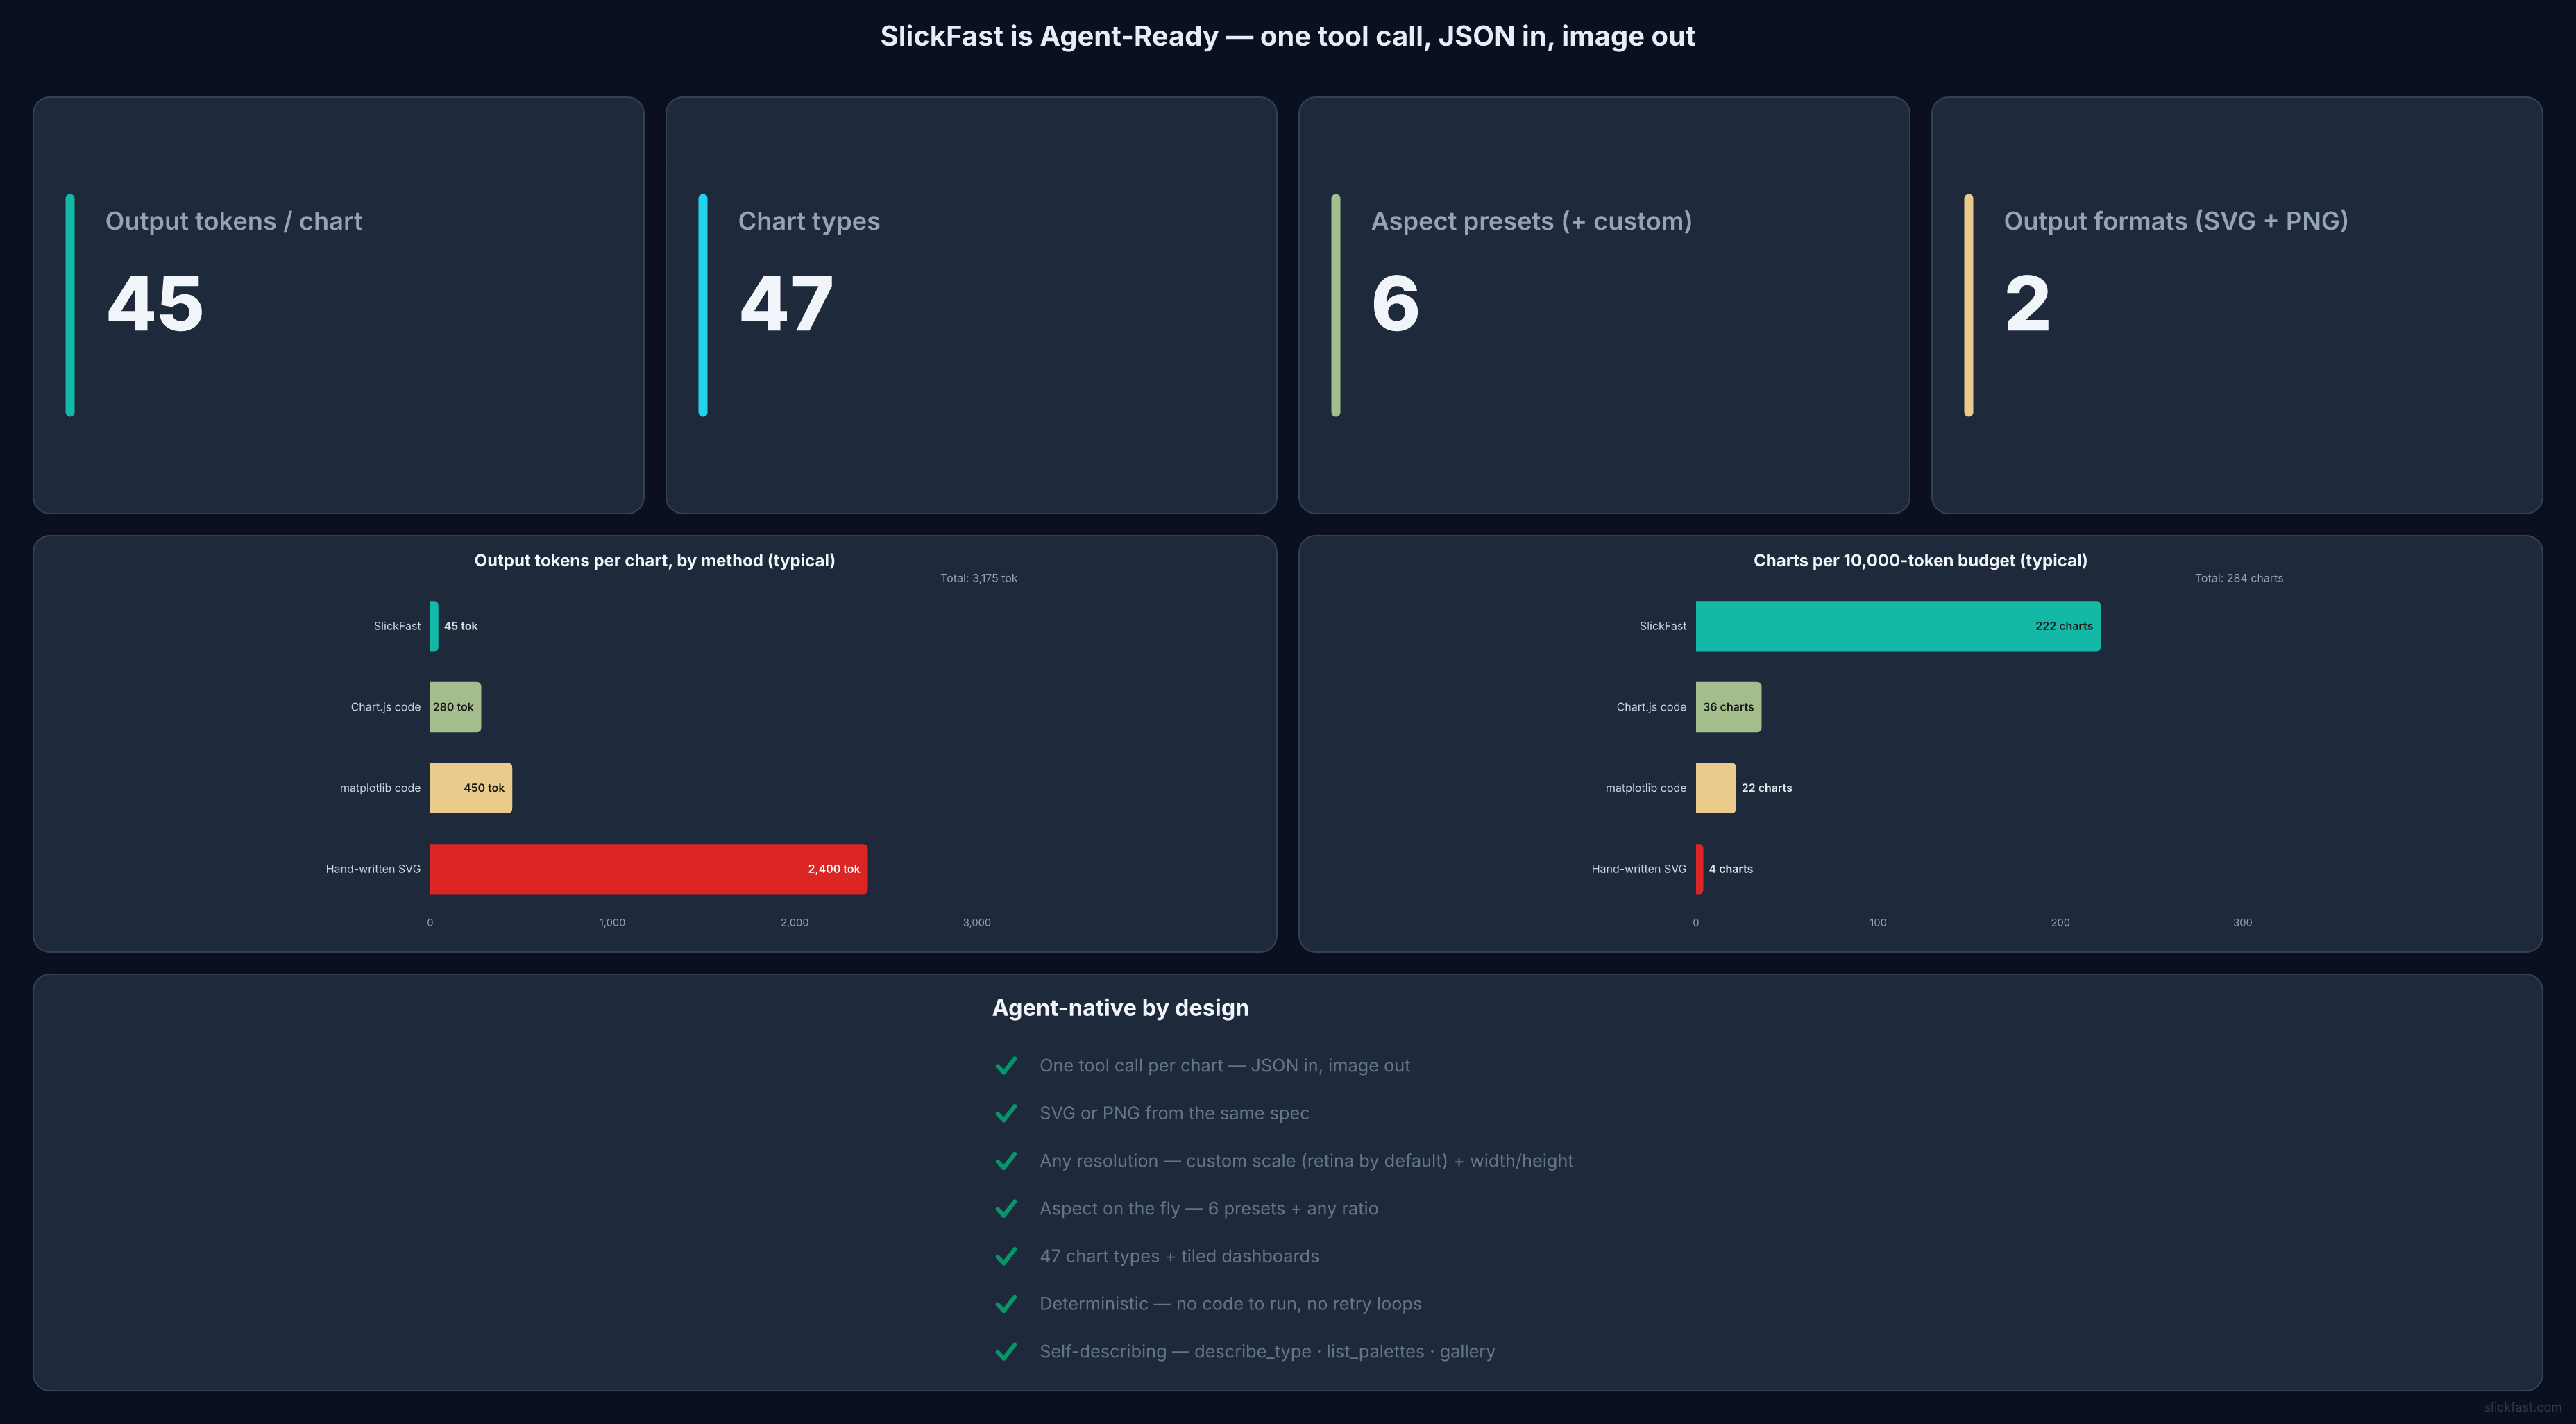The height and width of the screenshot is (1424, 2576).
Task: Click the 200 axis tick in budget chart
Action: pyautogui.click(x=2061, y=923)
